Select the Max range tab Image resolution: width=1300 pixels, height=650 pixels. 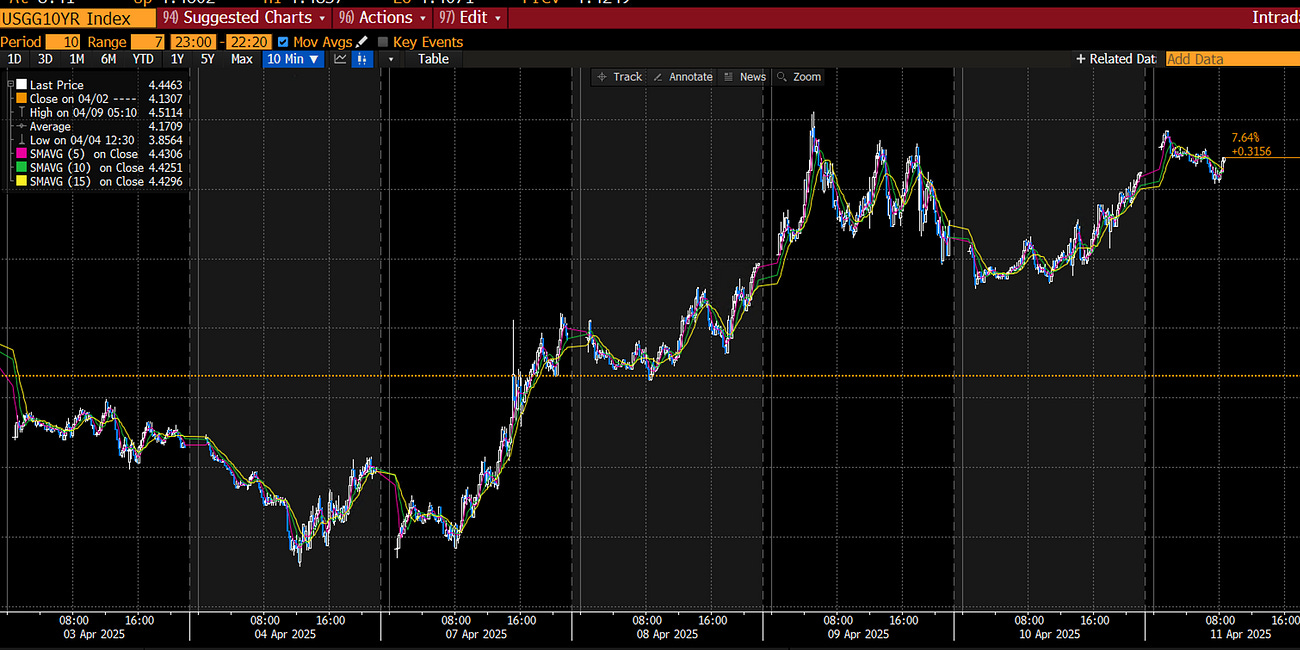[x=242, y=59]
